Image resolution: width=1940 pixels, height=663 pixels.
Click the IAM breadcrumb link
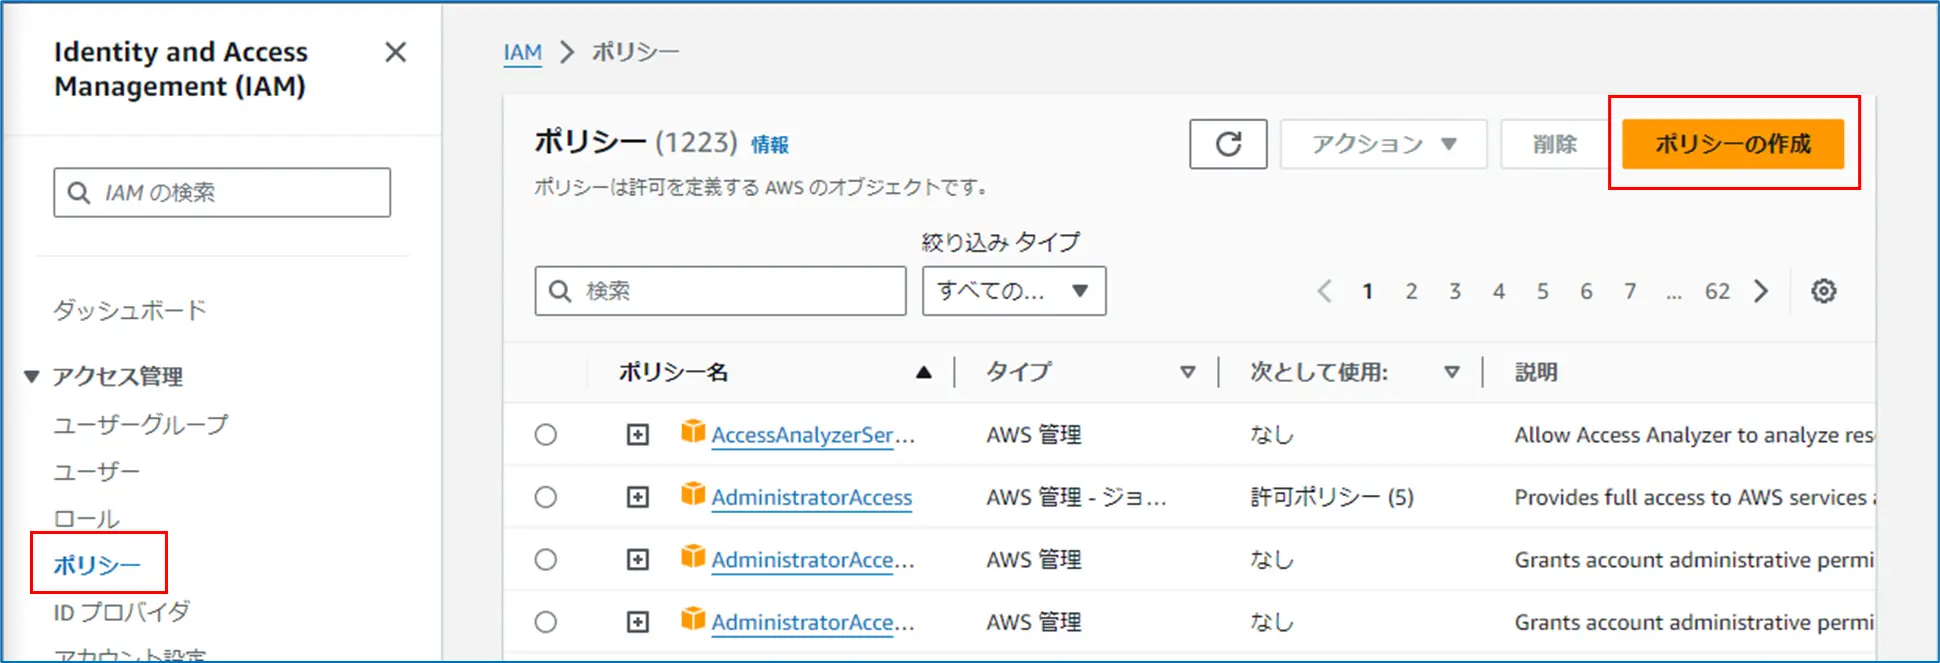(x=522, y=52)
